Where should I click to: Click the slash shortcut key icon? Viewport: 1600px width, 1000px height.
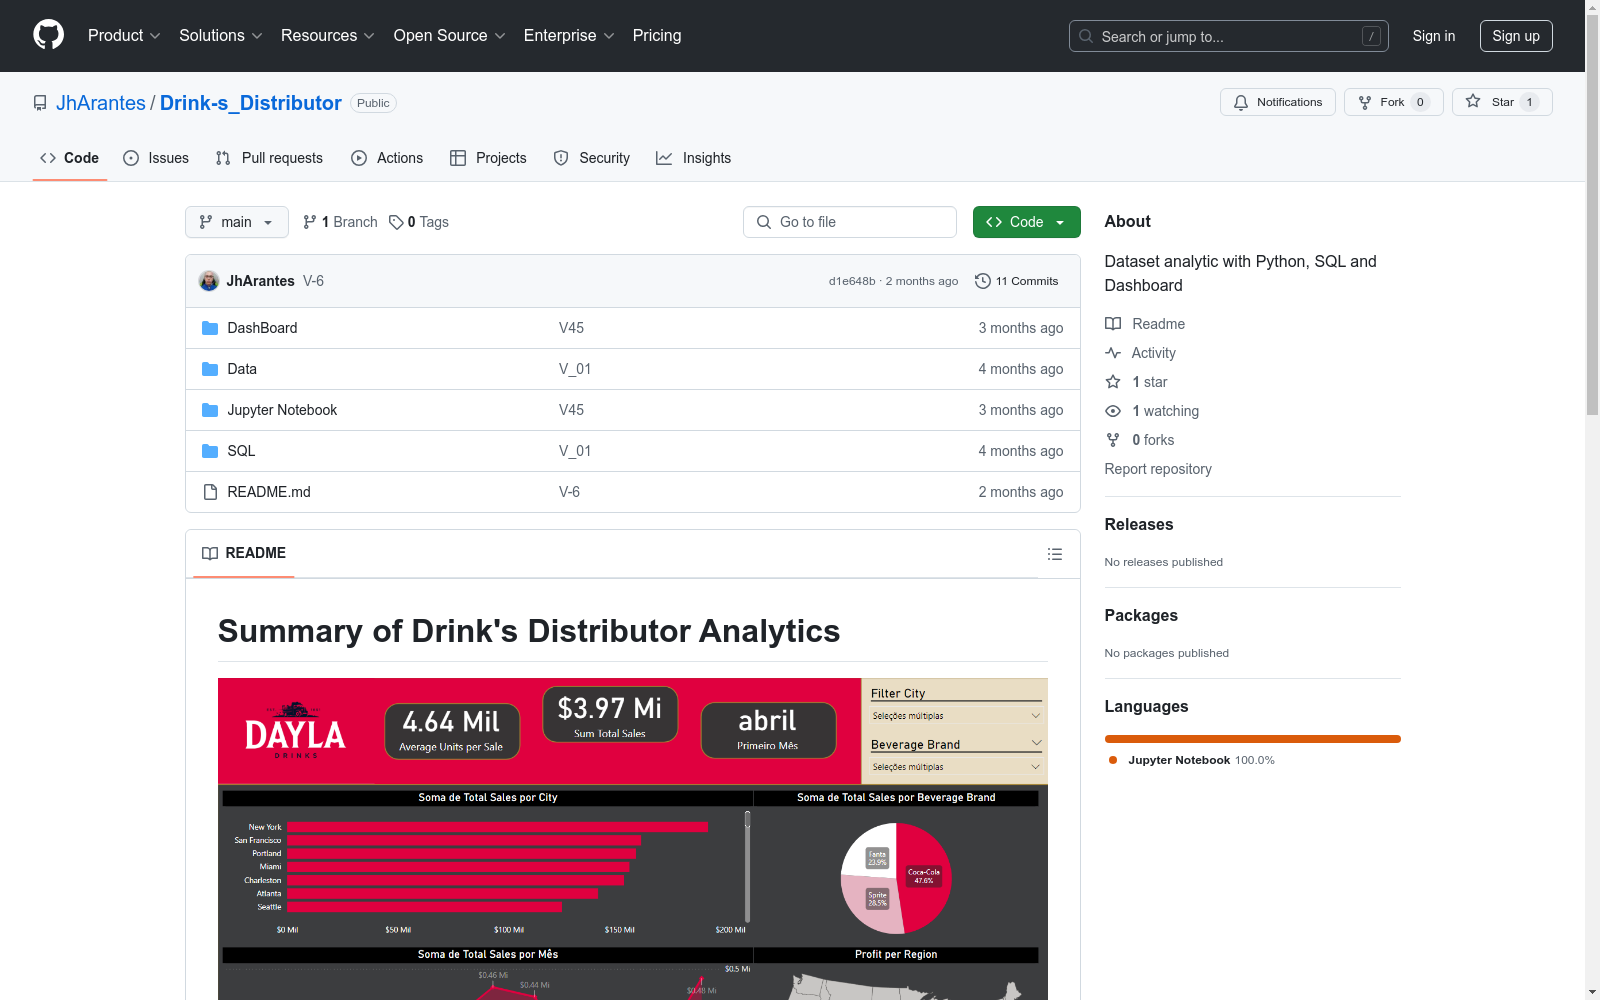[x=1371, y=36]
